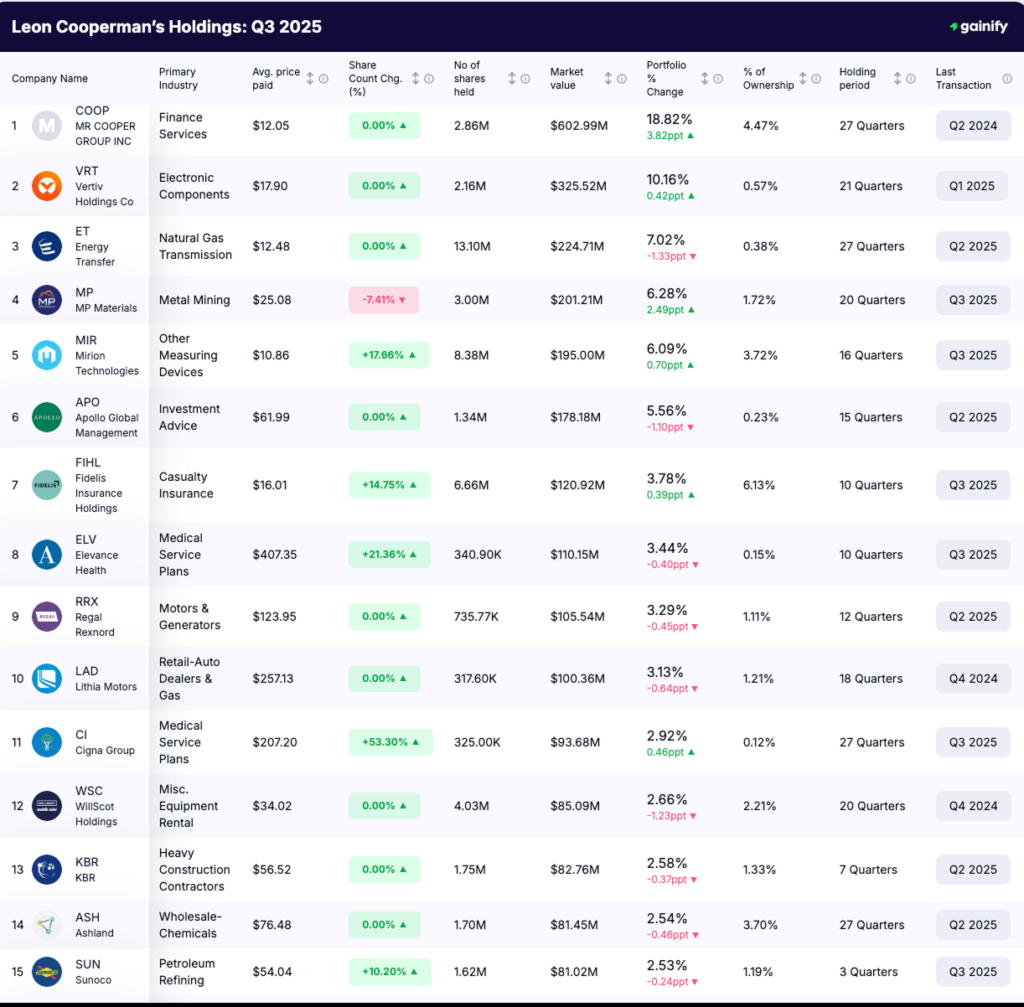
Task: Open the info tooltip for Share Count Chg column
Action: pos(428,78)
